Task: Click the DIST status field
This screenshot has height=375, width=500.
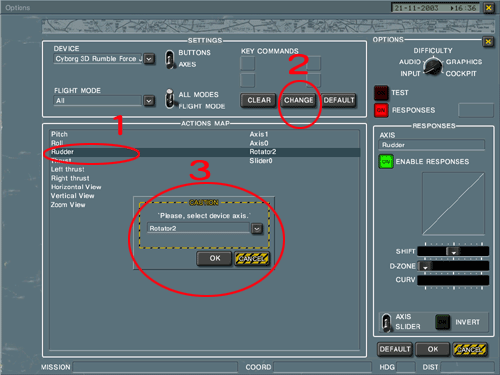Action: 467,367
